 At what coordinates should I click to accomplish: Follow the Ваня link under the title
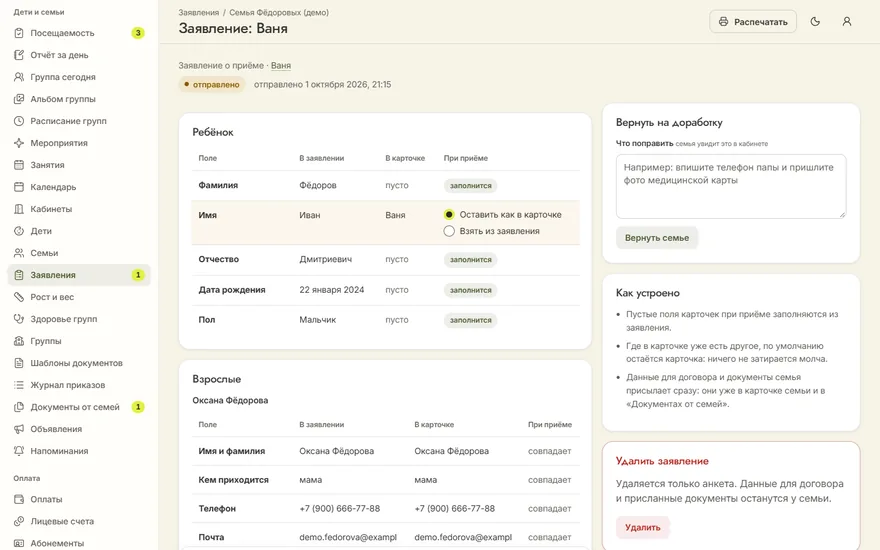pyautogui.click(x=281, y=65)
